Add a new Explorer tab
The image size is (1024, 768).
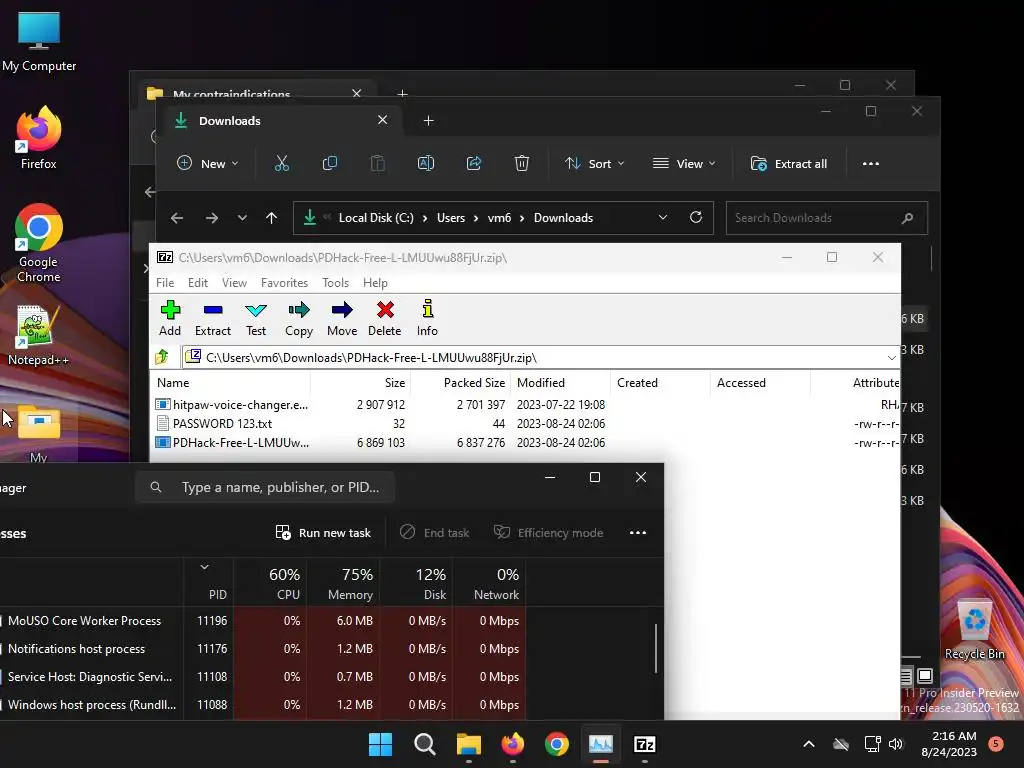428,121
